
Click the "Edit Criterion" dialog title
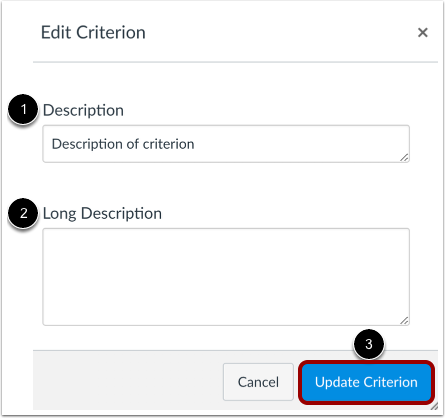(x=93, y=33)
